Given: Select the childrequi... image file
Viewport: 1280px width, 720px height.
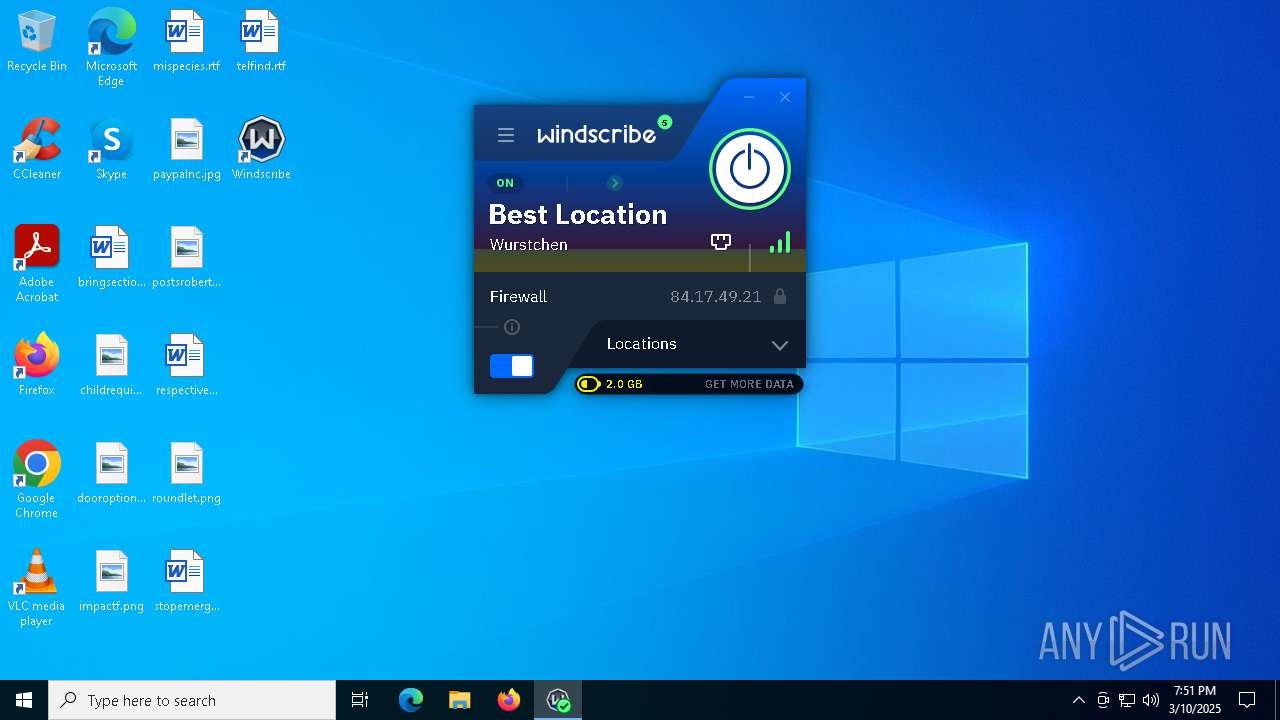Looking at the screenshot, I should click(111, 366).
